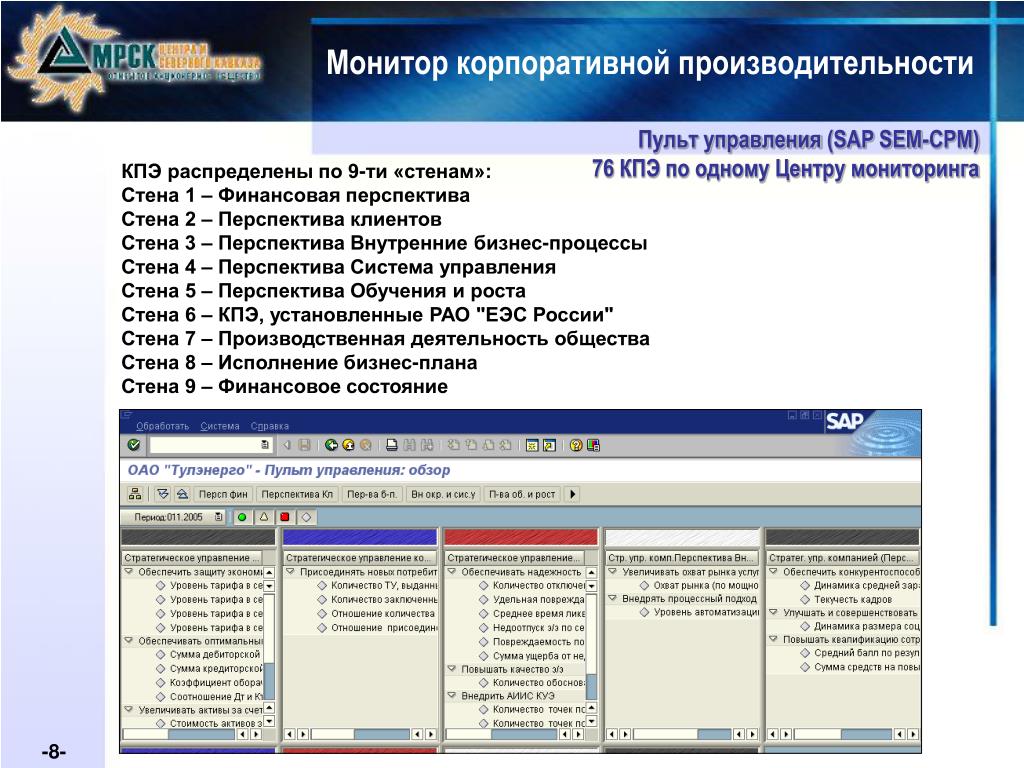Collapse the Внедрить АИИС КУЭ node

(451, 696)
